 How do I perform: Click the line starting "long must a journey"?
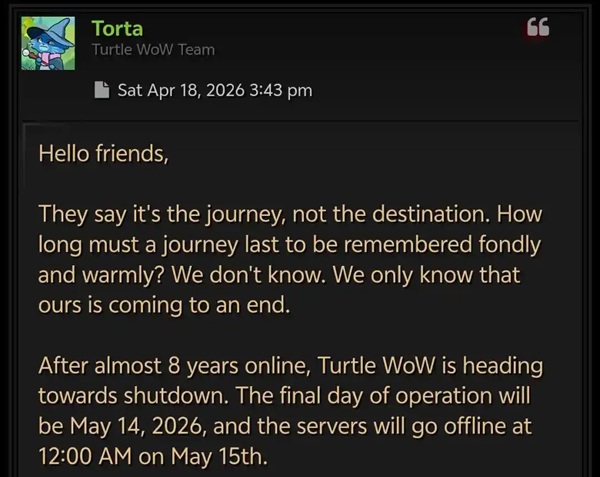(289, 245)
